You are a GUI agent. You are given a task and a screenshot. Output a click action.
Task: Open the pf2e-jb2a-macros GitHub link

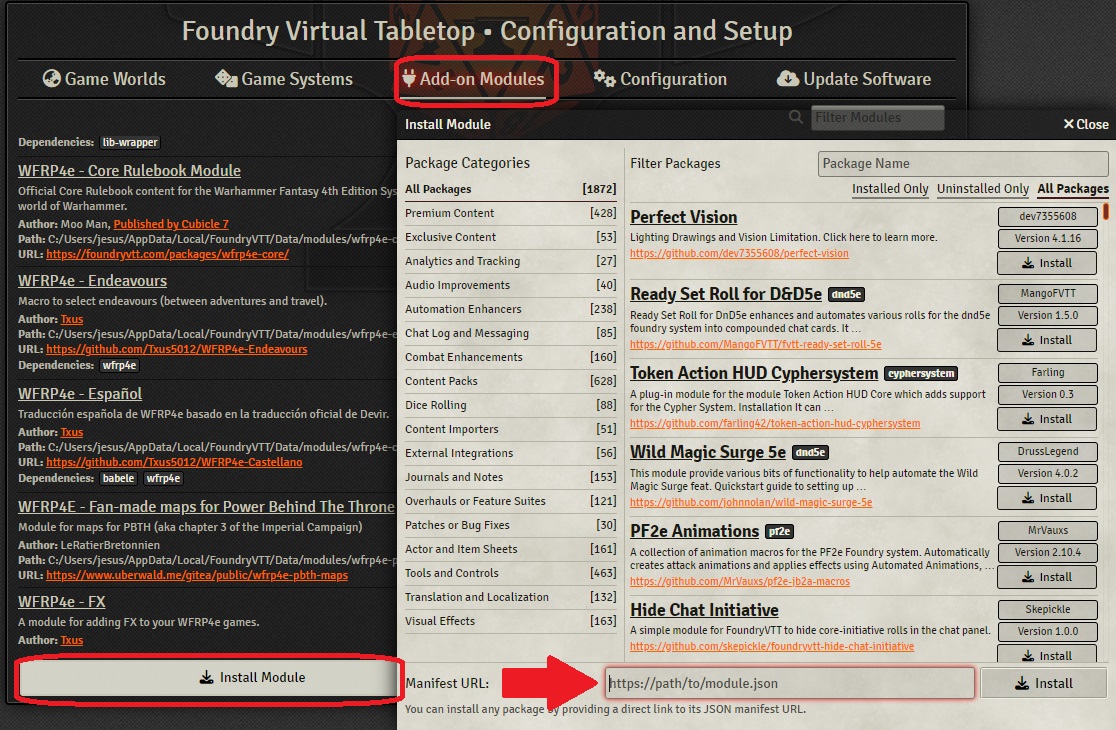pyautogui.click(x=739, y=581)
